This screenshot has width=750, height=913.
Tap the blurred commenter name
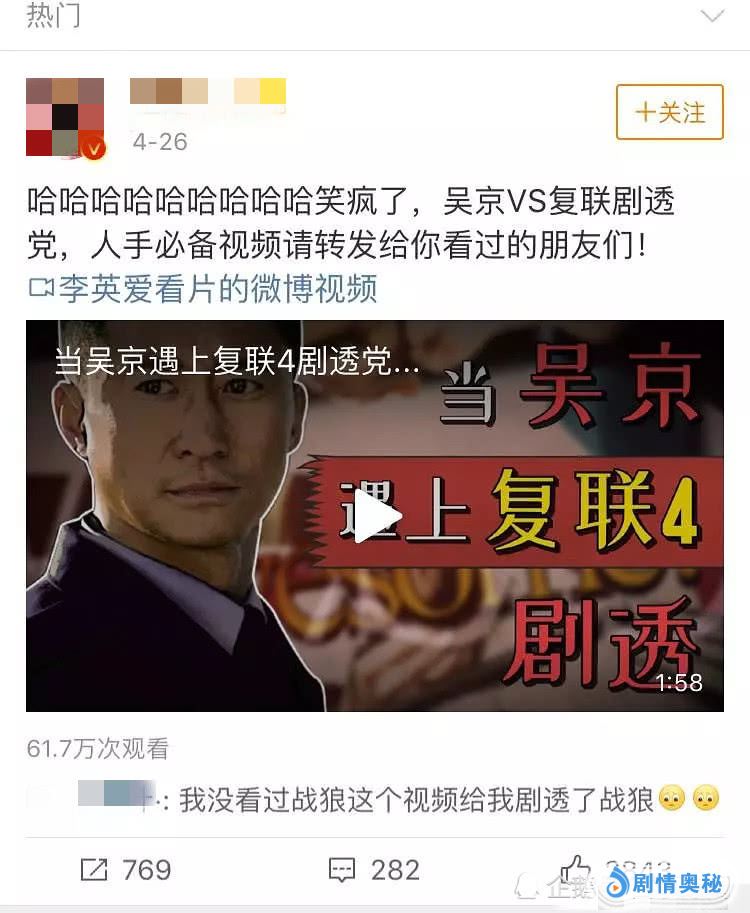116,794
